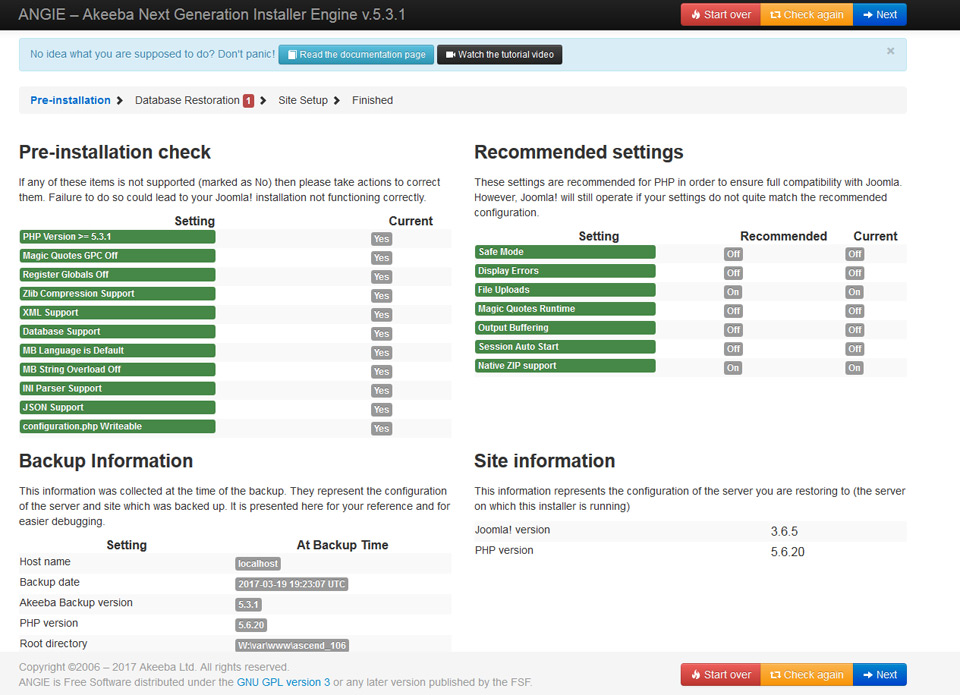Click the Zlib Compression Support label
Viewport: 960px width, 695px height.
(118, 294)
